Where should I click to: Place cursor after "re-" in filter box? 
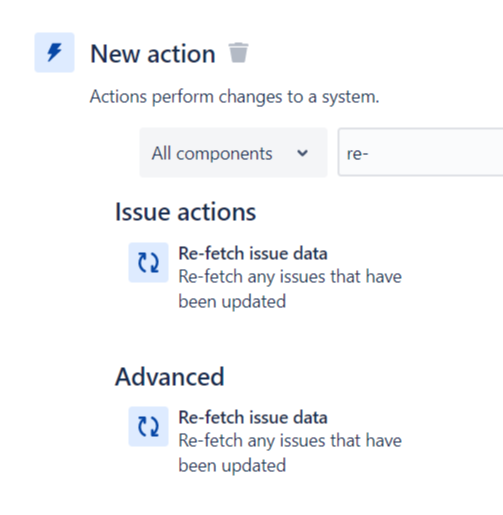(x=369, y=154)
